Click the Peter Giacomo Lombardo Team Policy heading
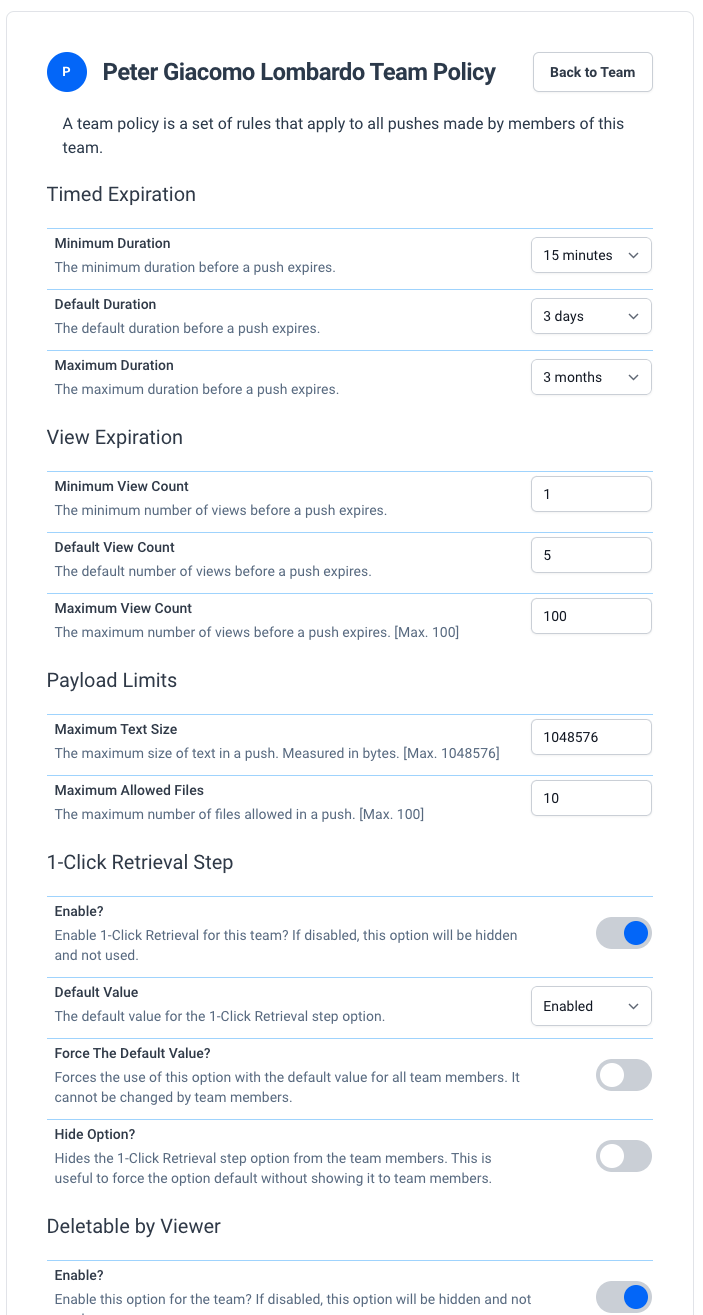 (299, 72)
